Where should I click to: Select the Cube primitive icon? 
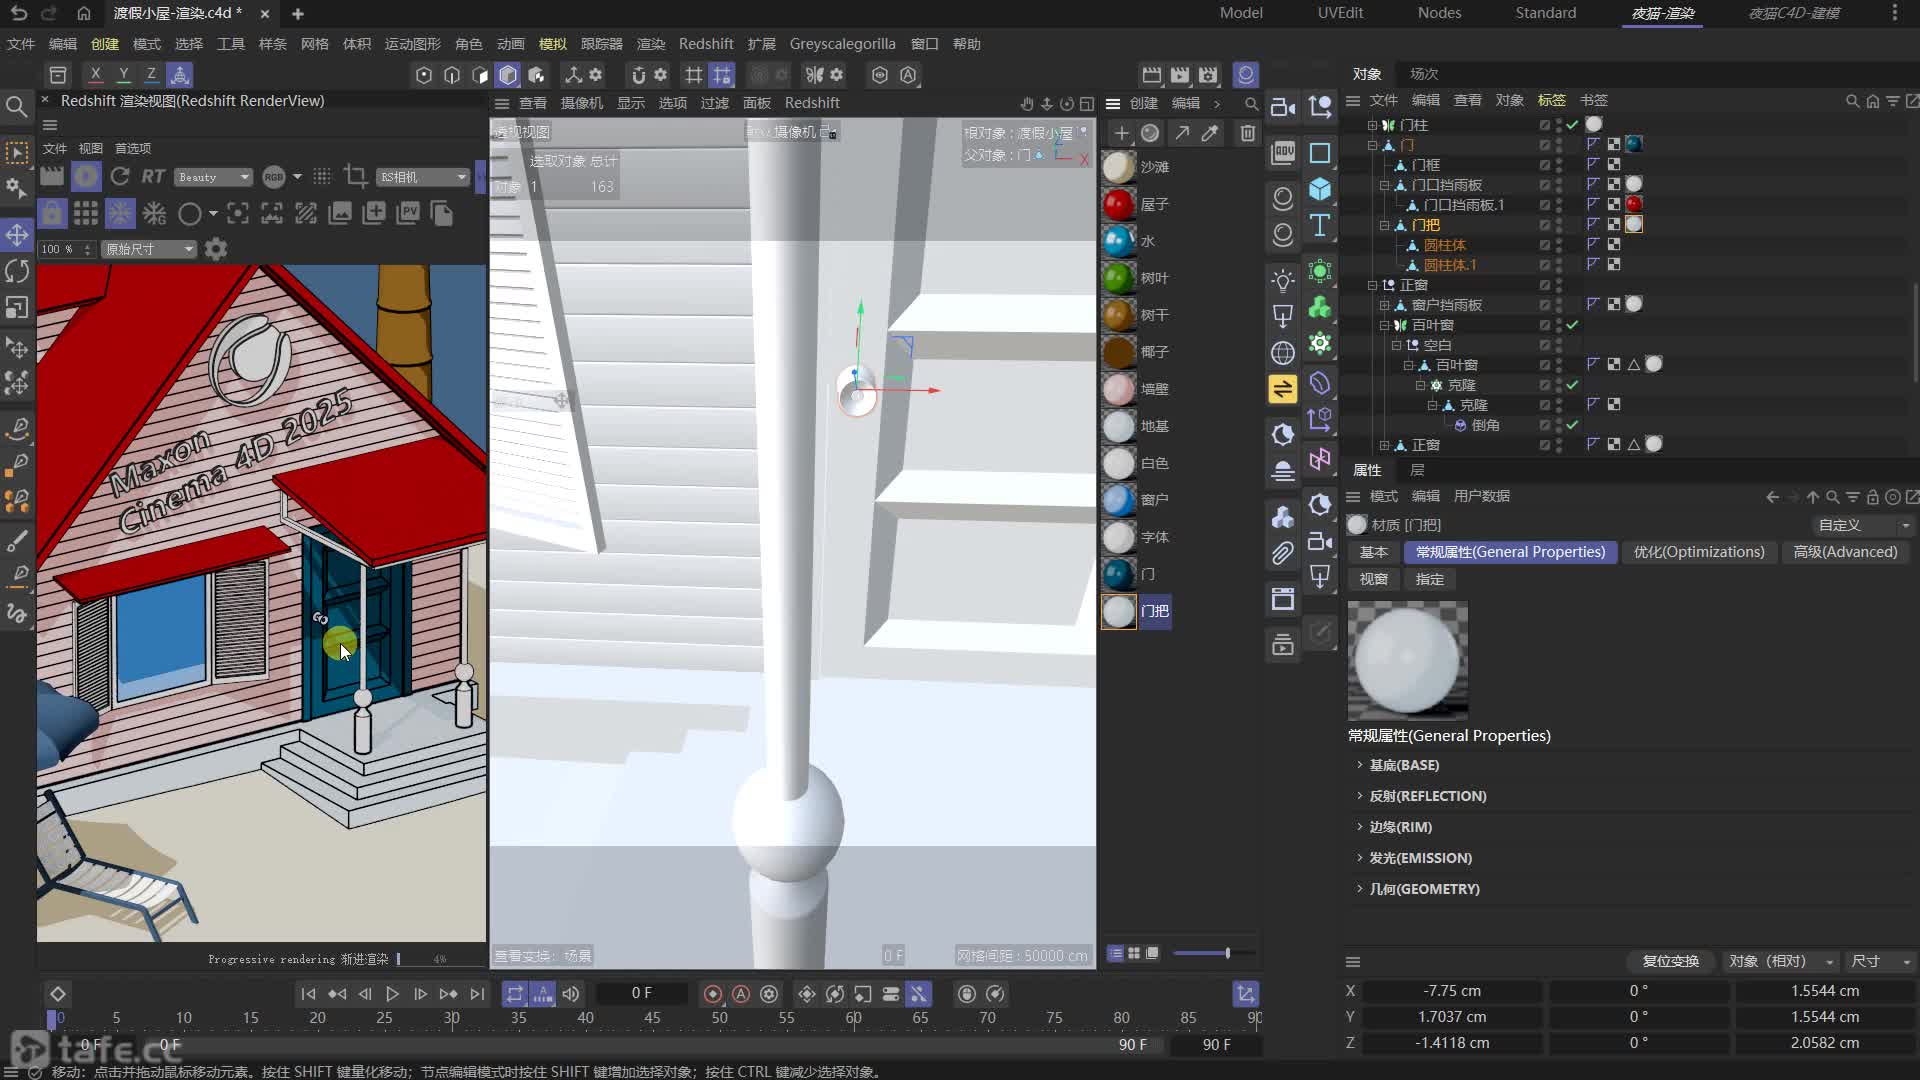point(1320,188)
